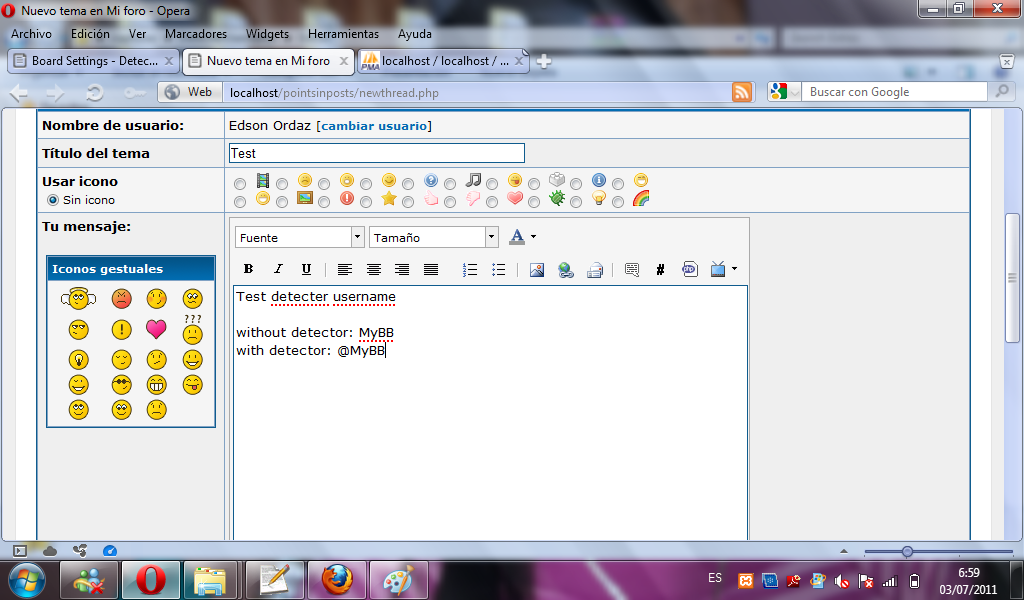Insert the pink heart smiley
Screen dimensions: 1024x600
coord(156,329)
